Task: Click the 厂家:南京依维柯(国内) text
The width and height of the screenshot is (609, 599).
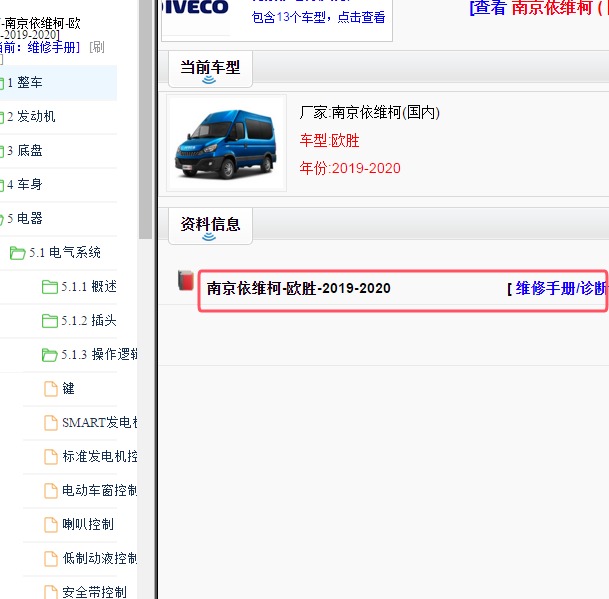Action: (369, 113)
